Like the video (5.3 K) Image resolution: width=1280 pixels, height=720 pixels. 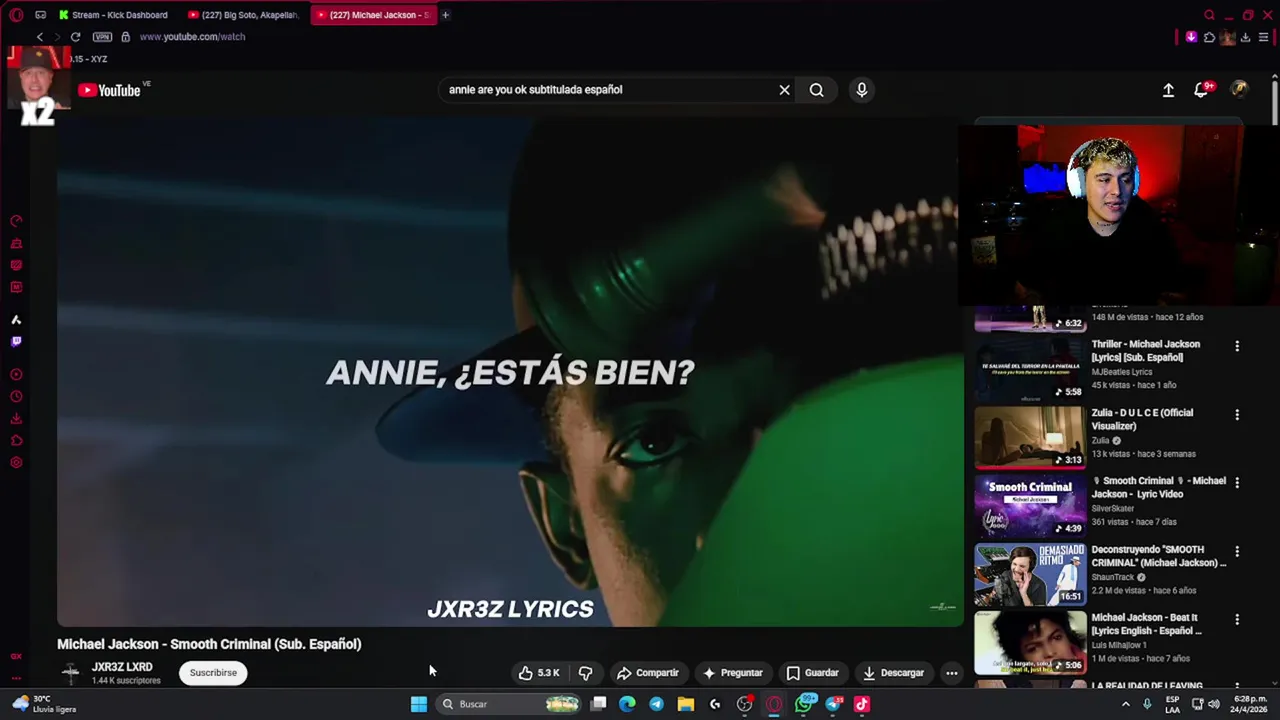pyautogui.click(x=538, y=673)
